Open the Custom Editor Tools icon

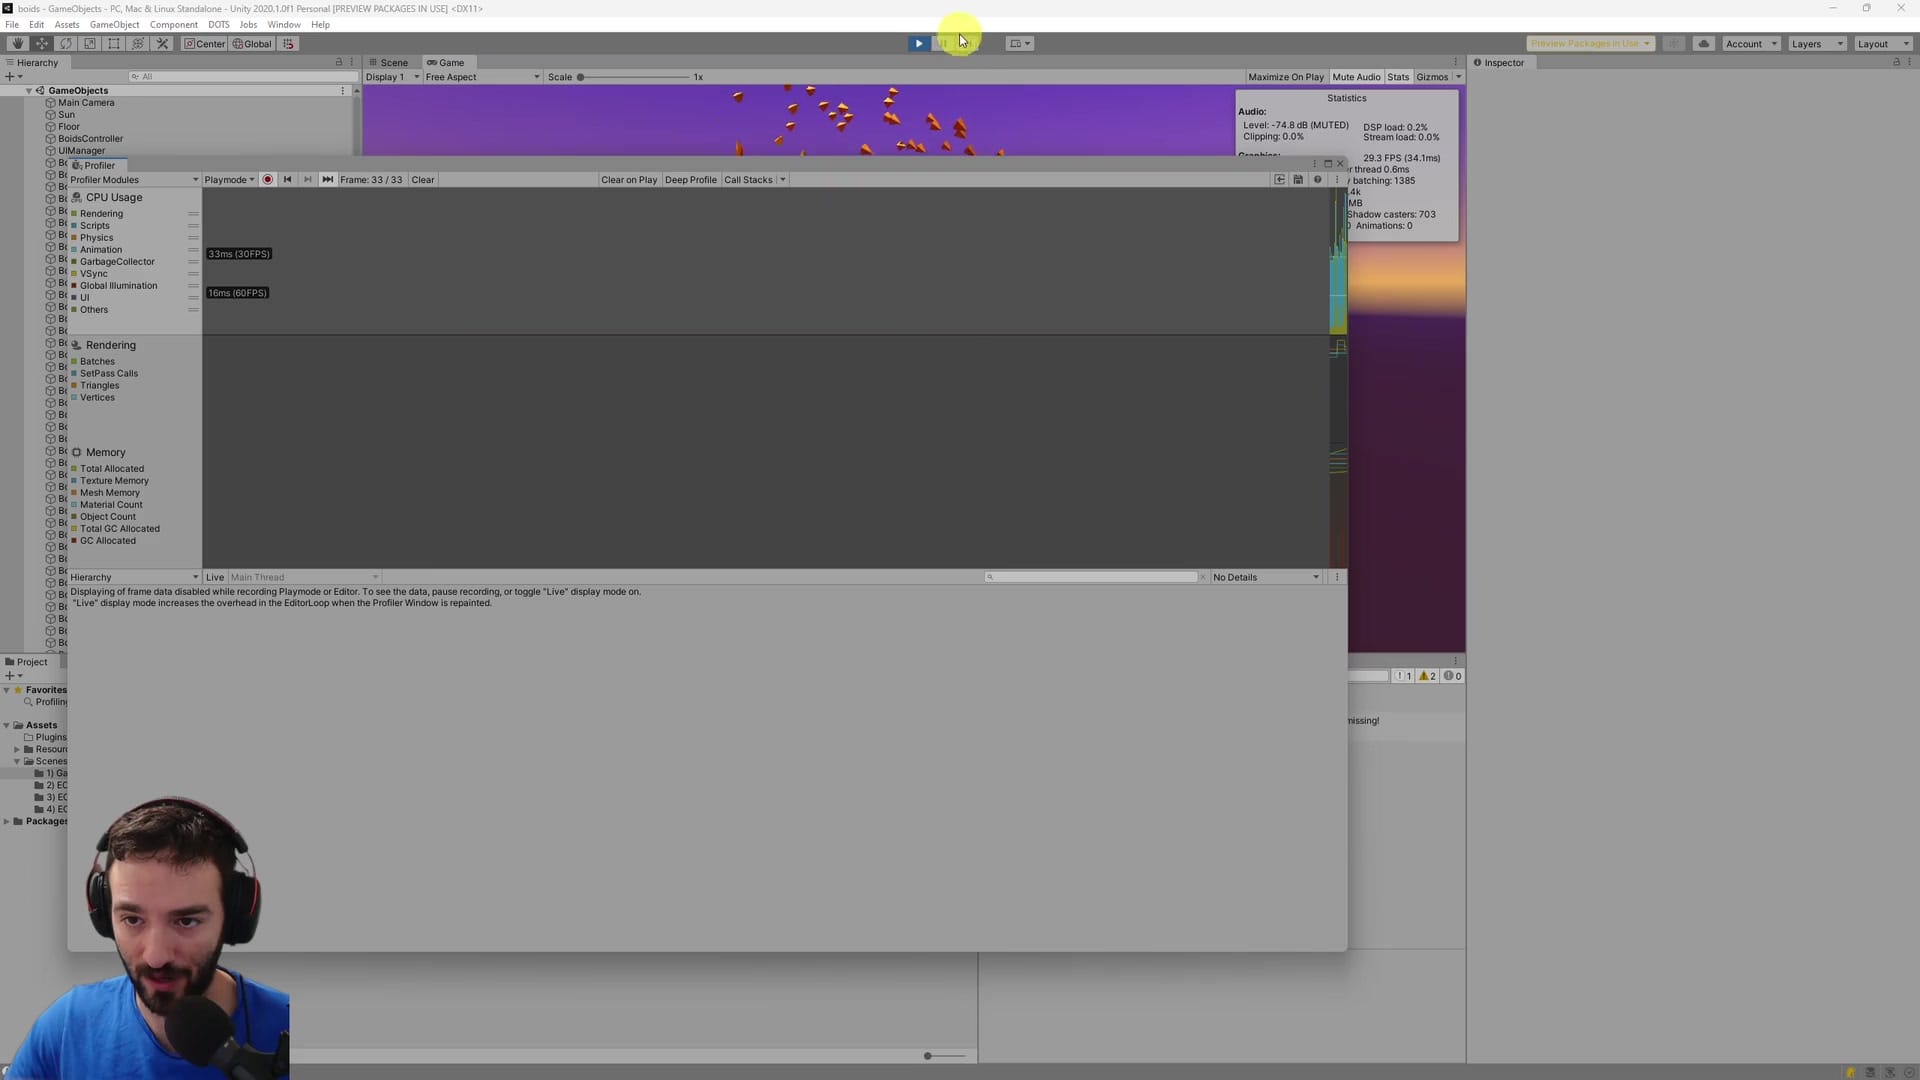click(162, 43)
